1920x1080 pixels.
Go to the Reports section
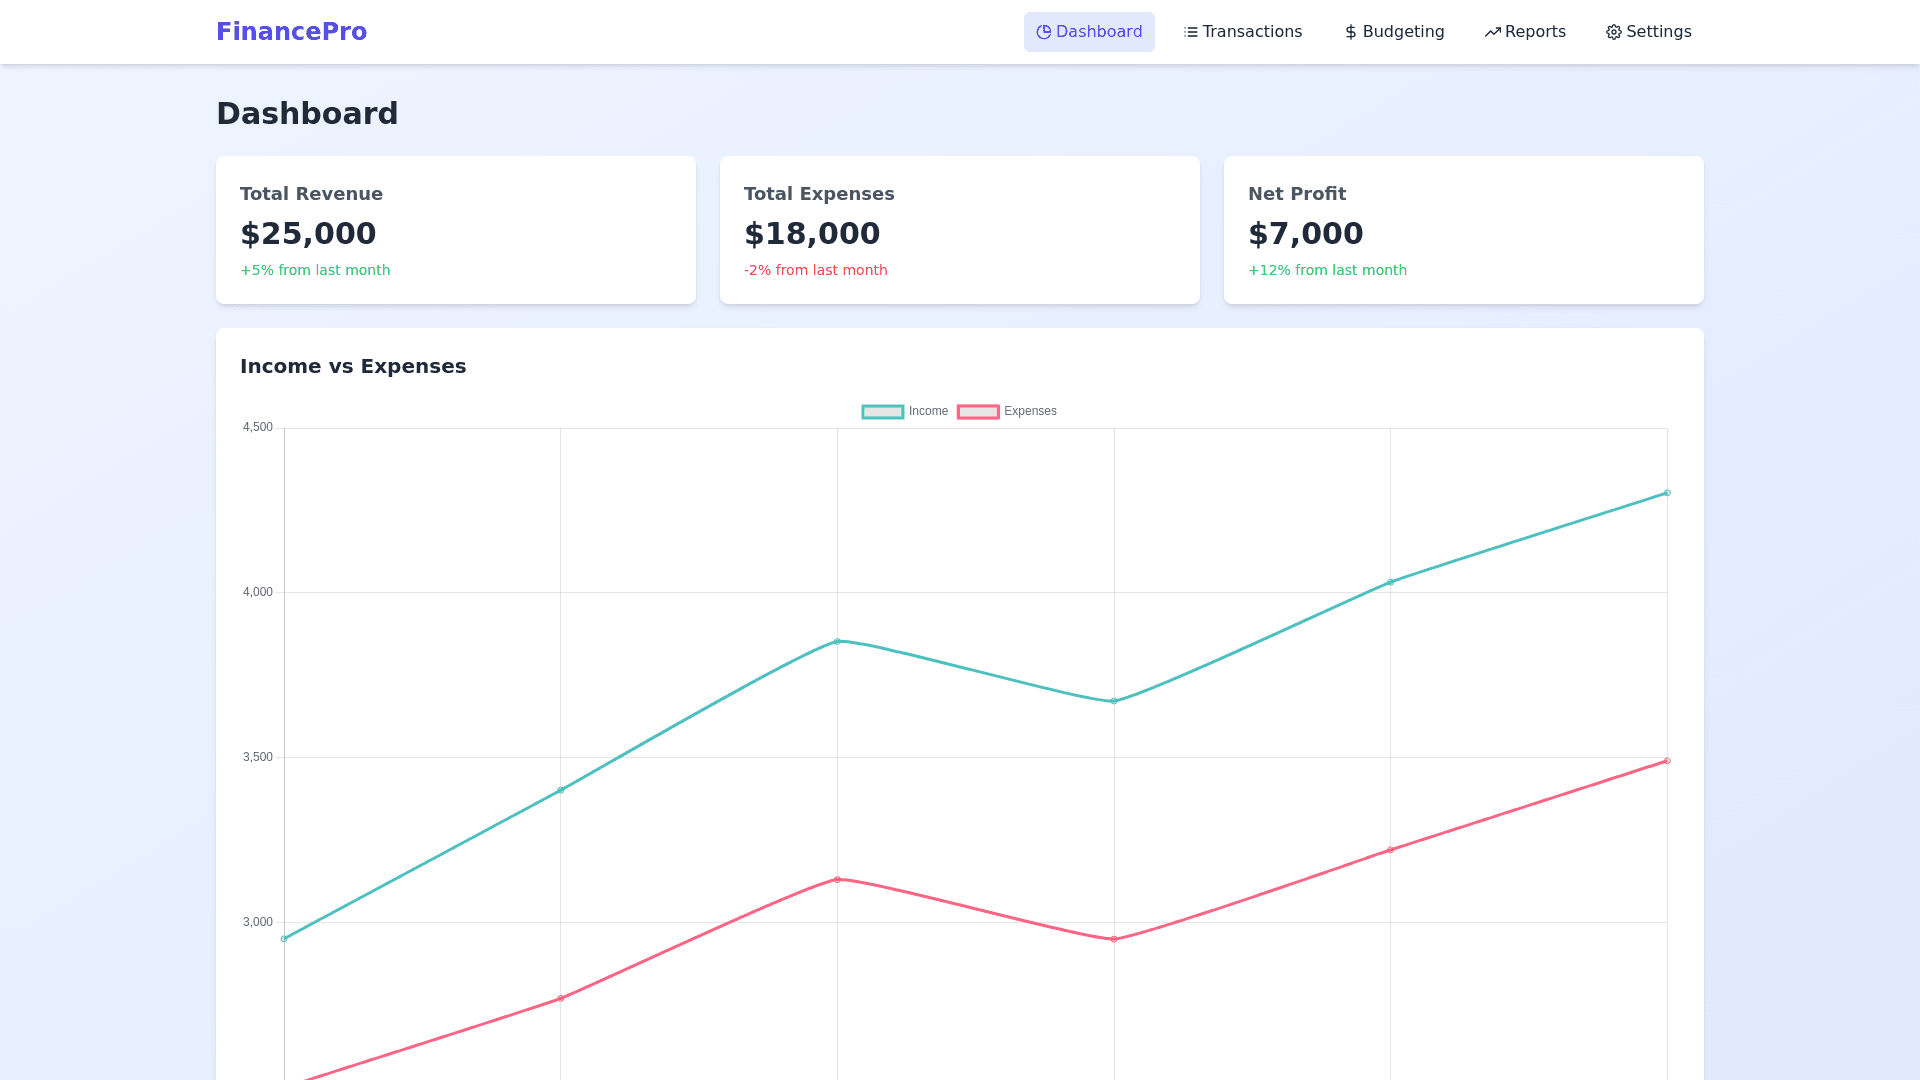click(x=1525, y=32)
